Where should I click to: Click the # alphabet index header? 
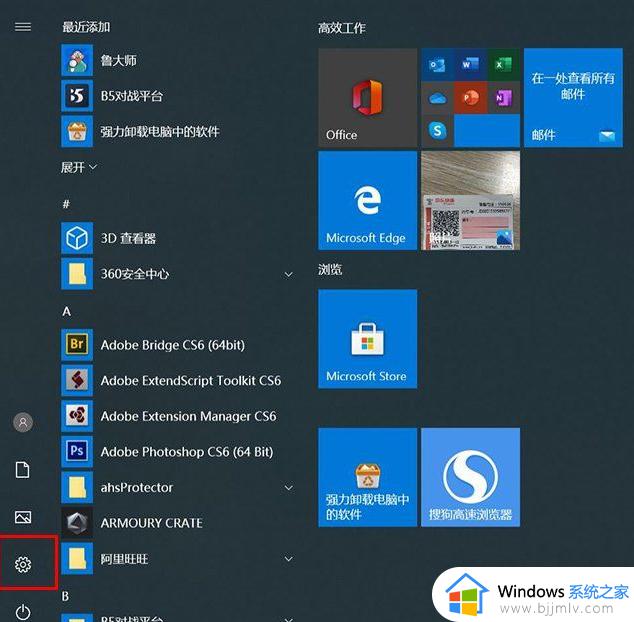point(66,204)
